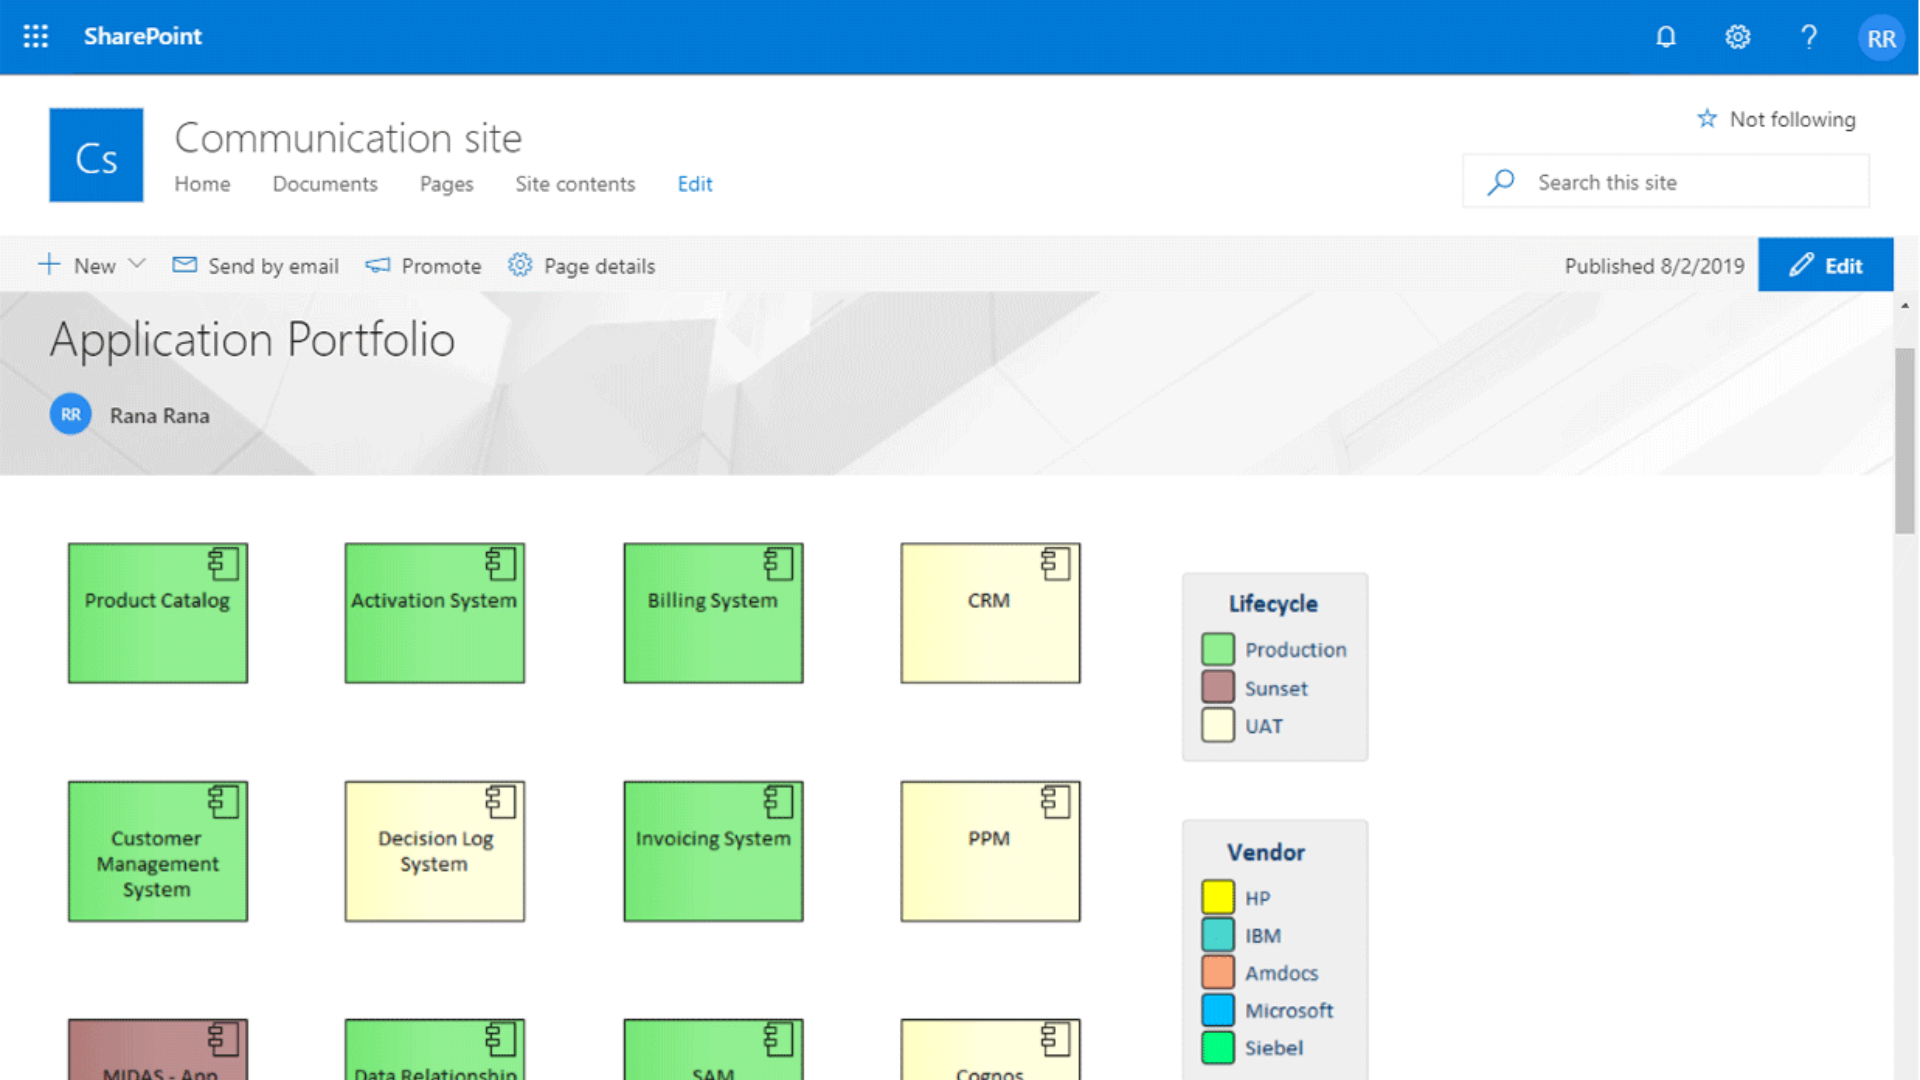This screenshot has height=1080, width=1920.
Task: Open the Office 365 settings gear
Action: point(1737,36)
